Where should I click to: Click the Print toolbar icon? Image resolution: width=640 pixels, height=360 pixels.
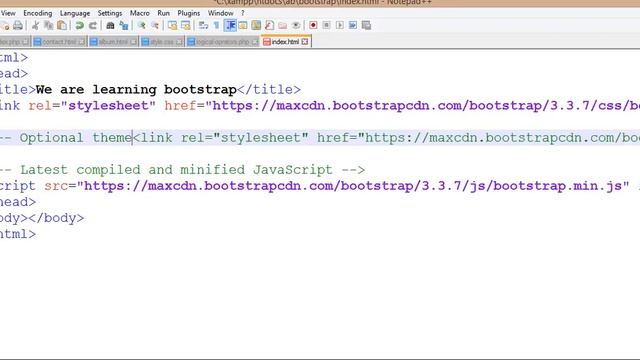point(18,25)
